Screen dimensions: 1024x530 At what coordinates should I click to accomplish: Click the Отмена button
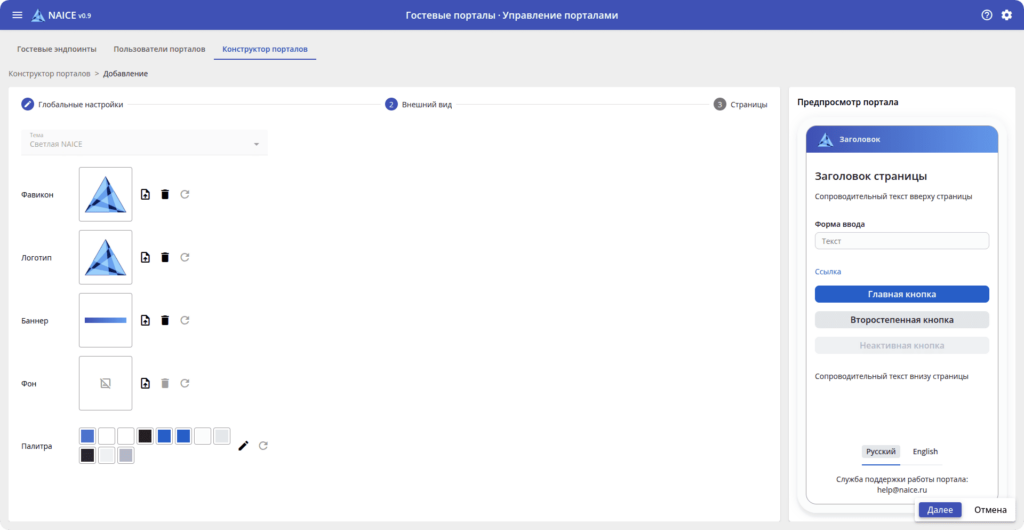tap(990, 510)
